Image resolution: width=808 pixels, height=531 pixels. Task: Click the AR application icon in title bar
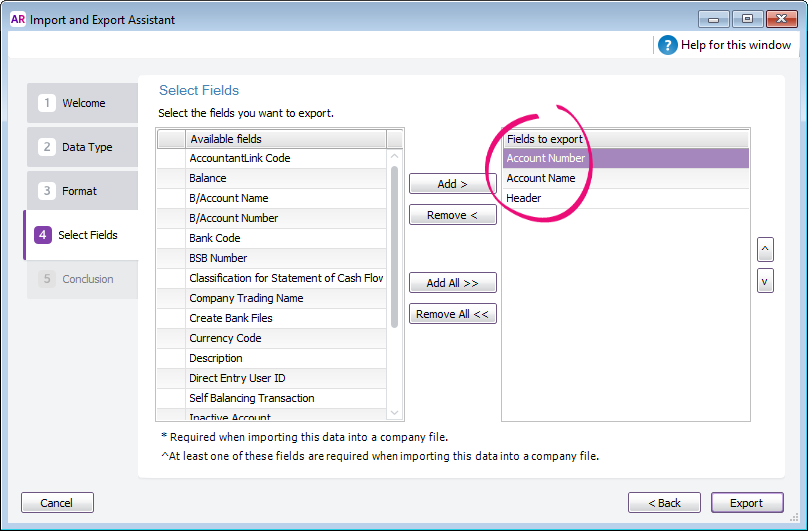click(17, 18)
